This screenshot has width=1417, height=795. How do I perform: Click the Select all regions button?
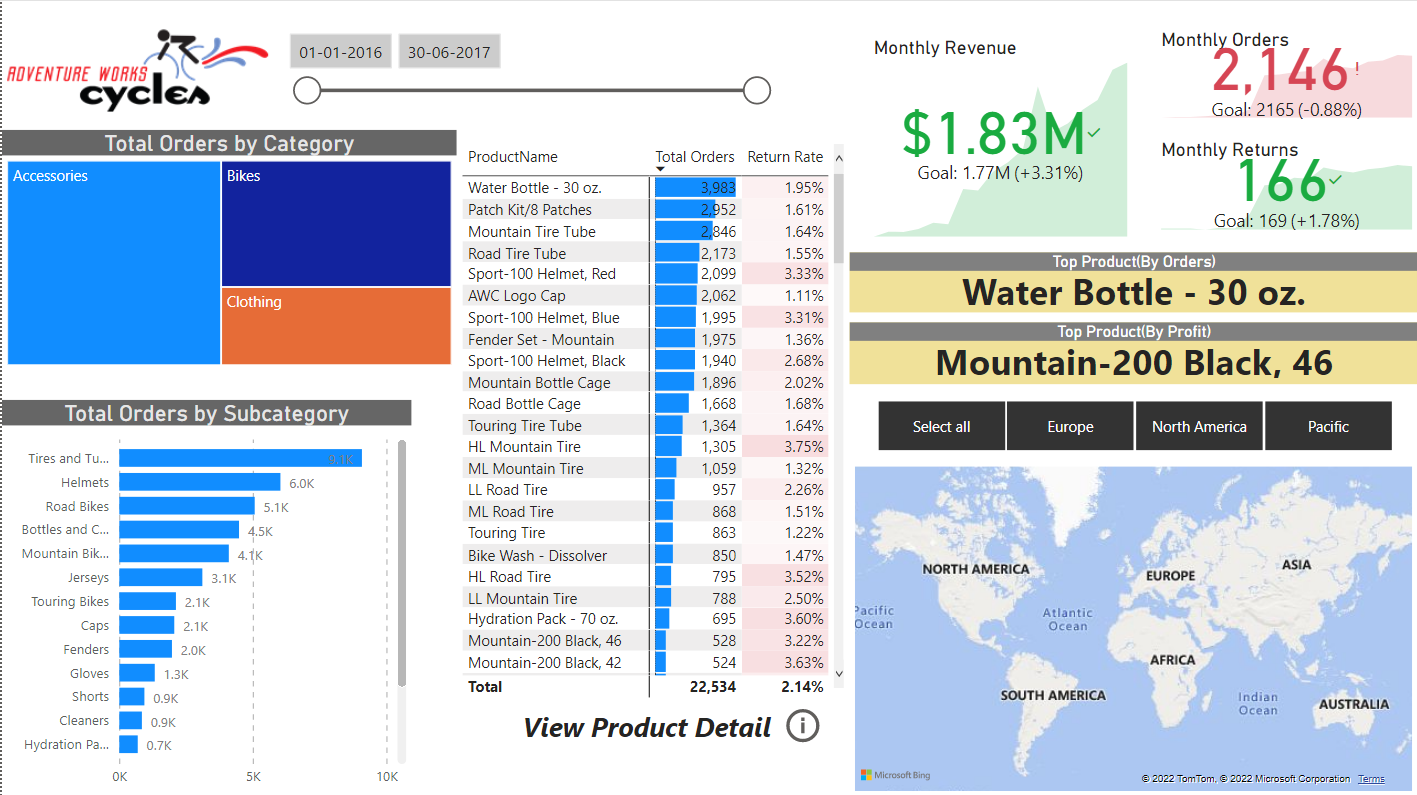coord(941,425)
